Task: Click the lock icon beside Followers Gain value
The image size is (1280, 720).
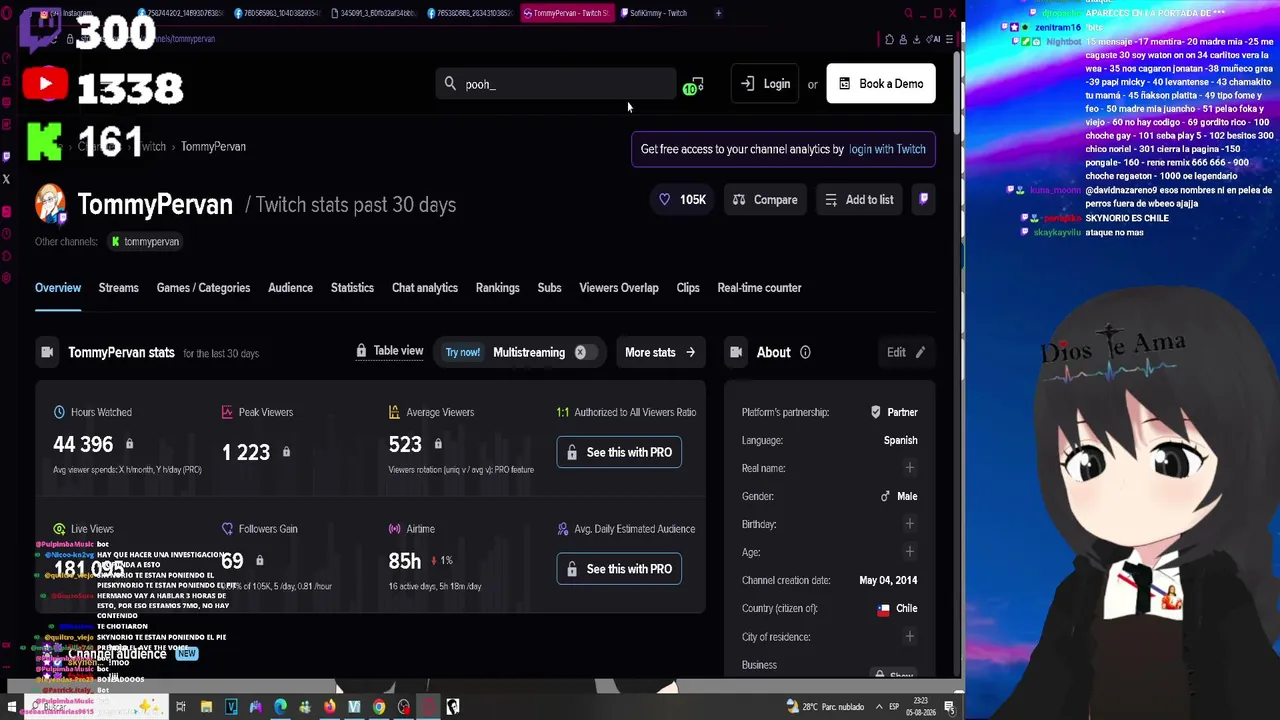Action: click(260, 561)
